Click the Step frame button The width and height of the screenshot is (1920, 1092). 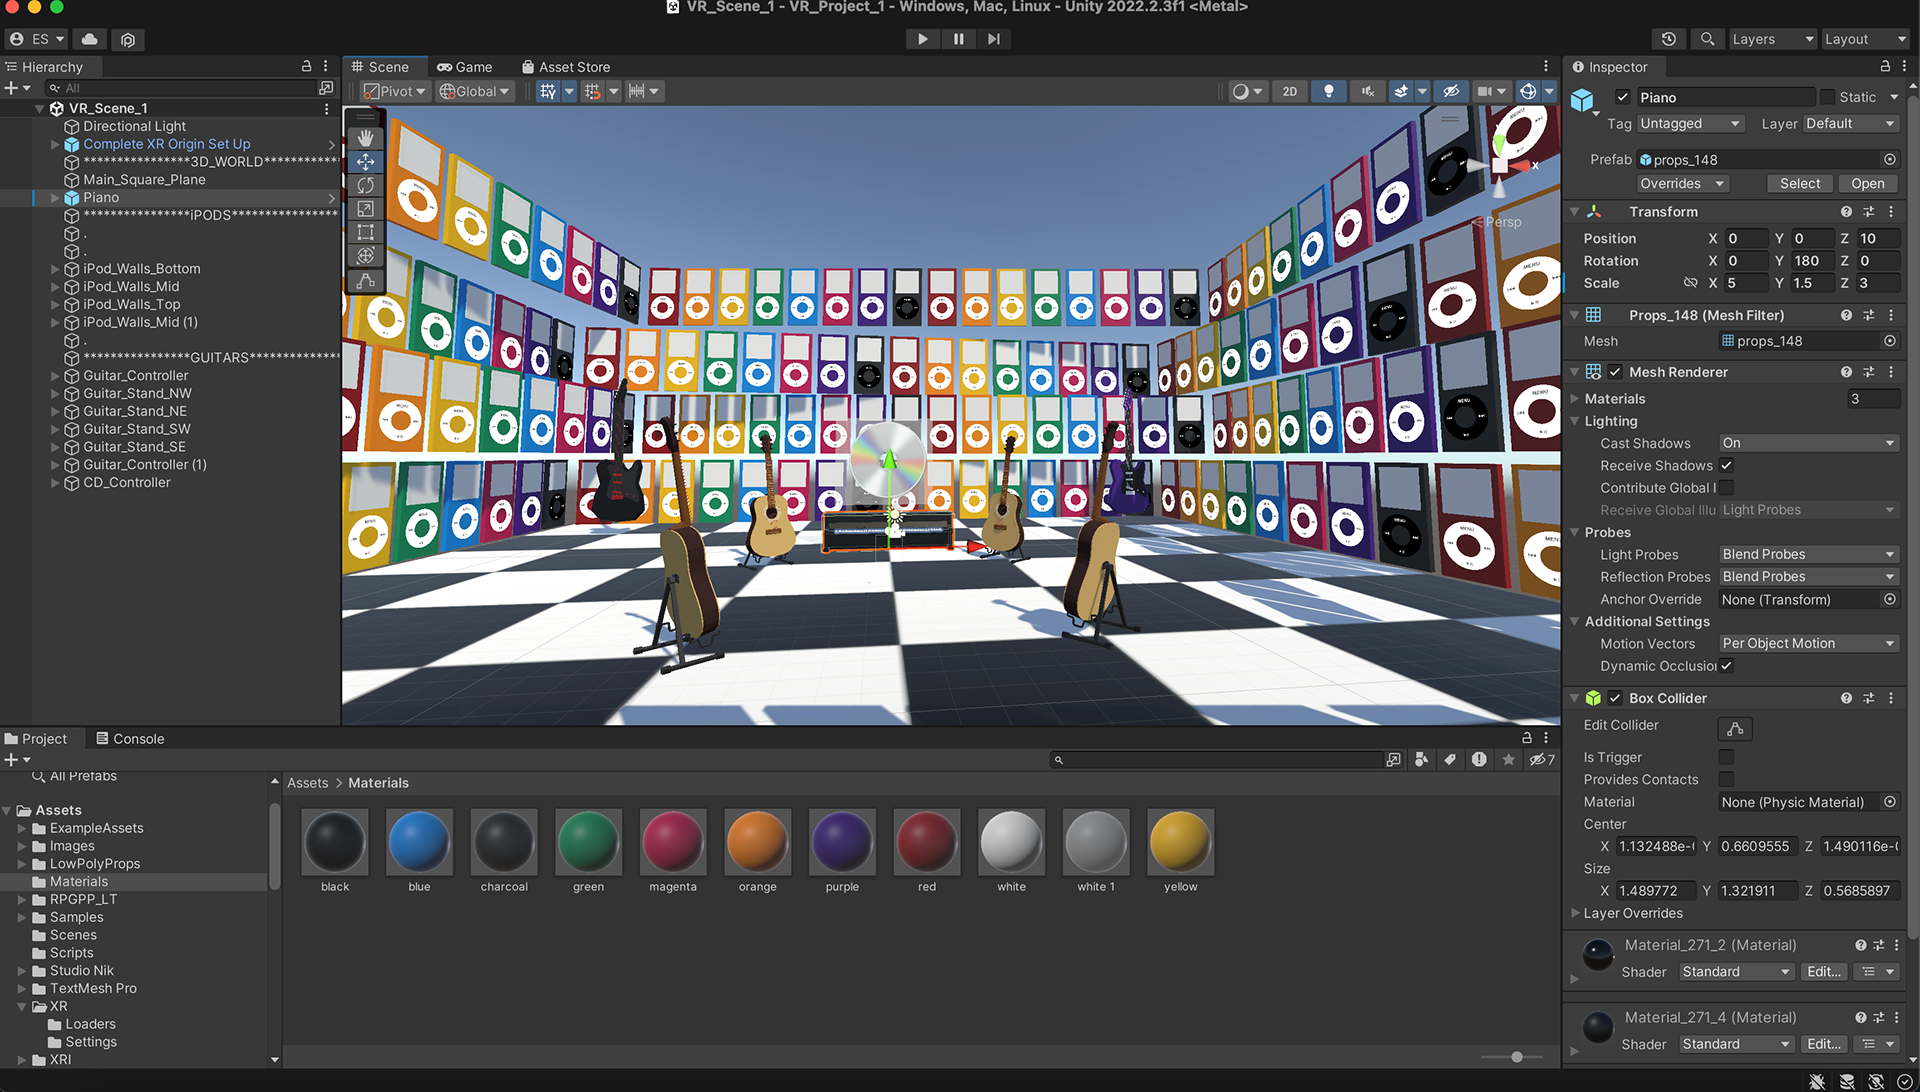(993, 39)
